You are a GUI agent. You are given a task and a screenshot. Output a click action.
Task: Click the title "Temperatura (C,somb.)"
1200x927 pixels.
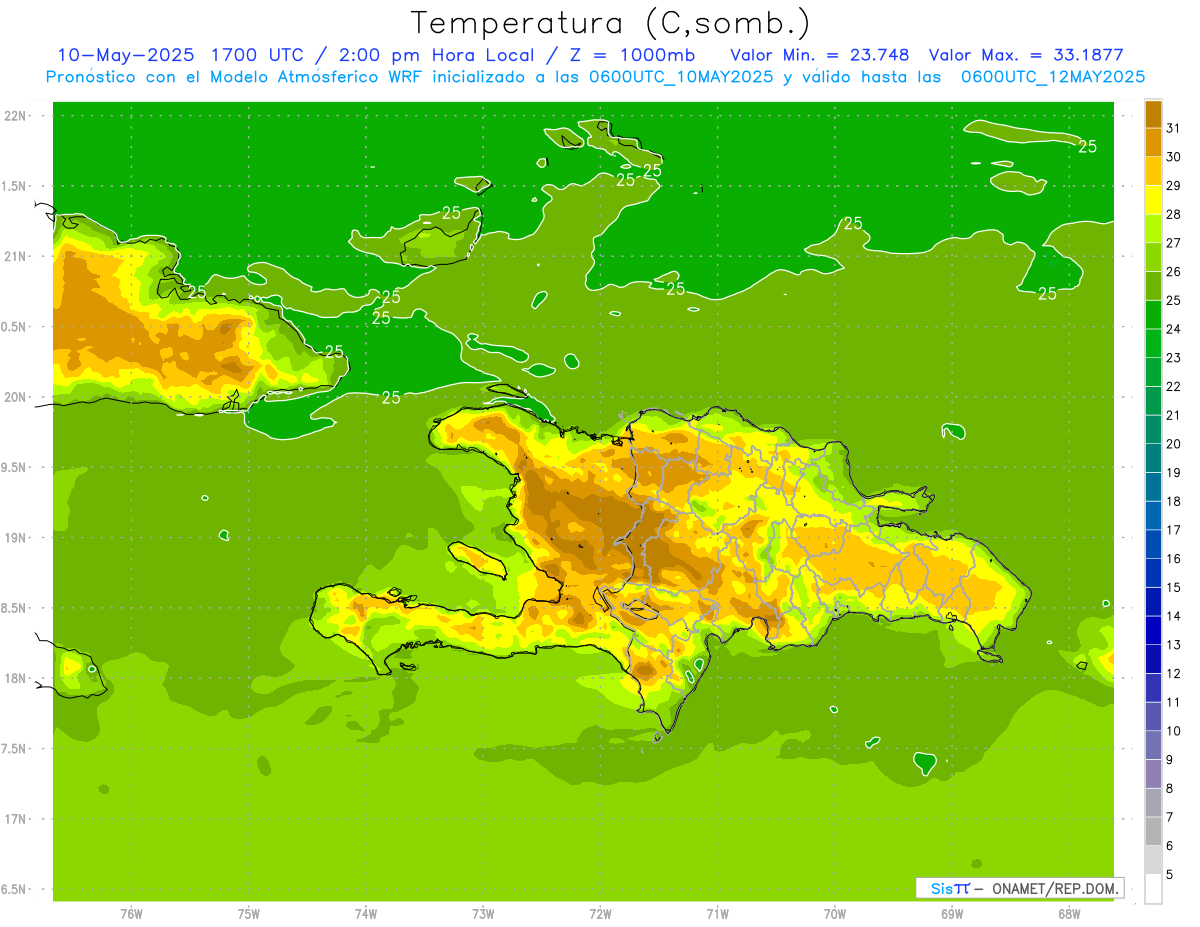(610, 24)
